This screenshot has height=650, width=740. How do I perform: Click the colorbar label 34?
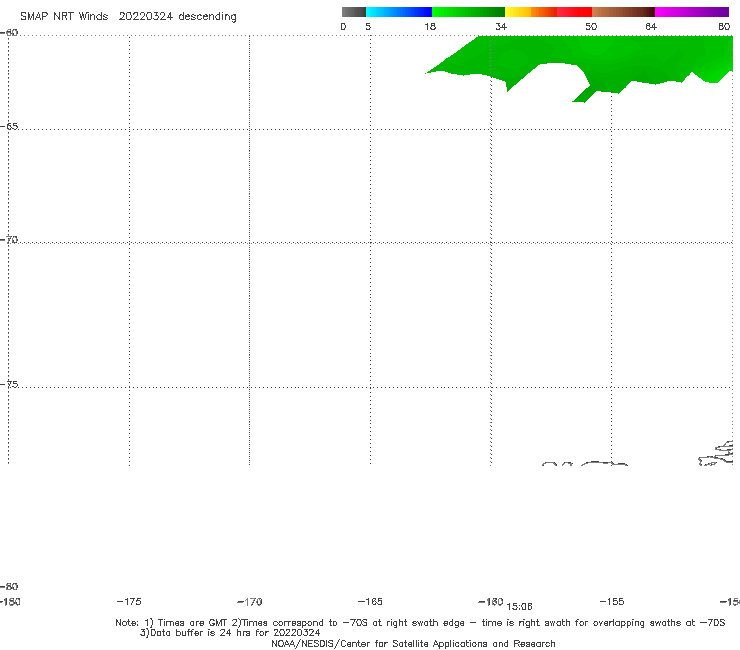(501, 27)
